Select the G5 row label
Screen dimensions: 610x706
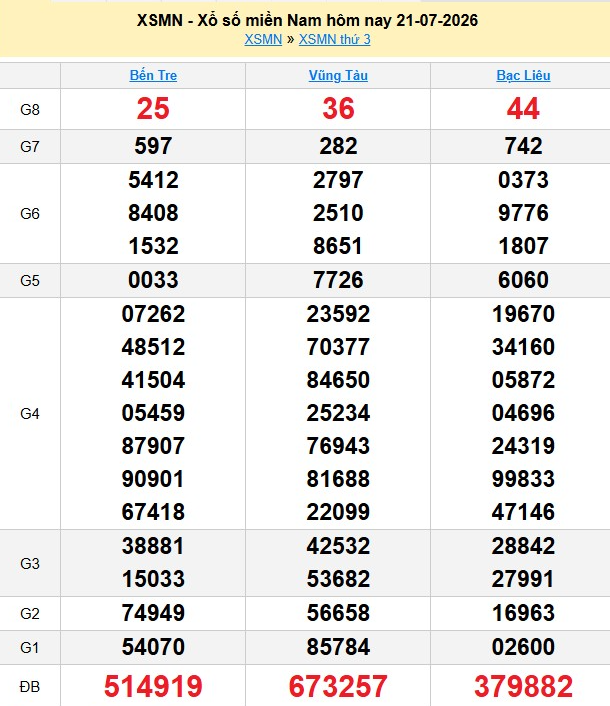30,281
